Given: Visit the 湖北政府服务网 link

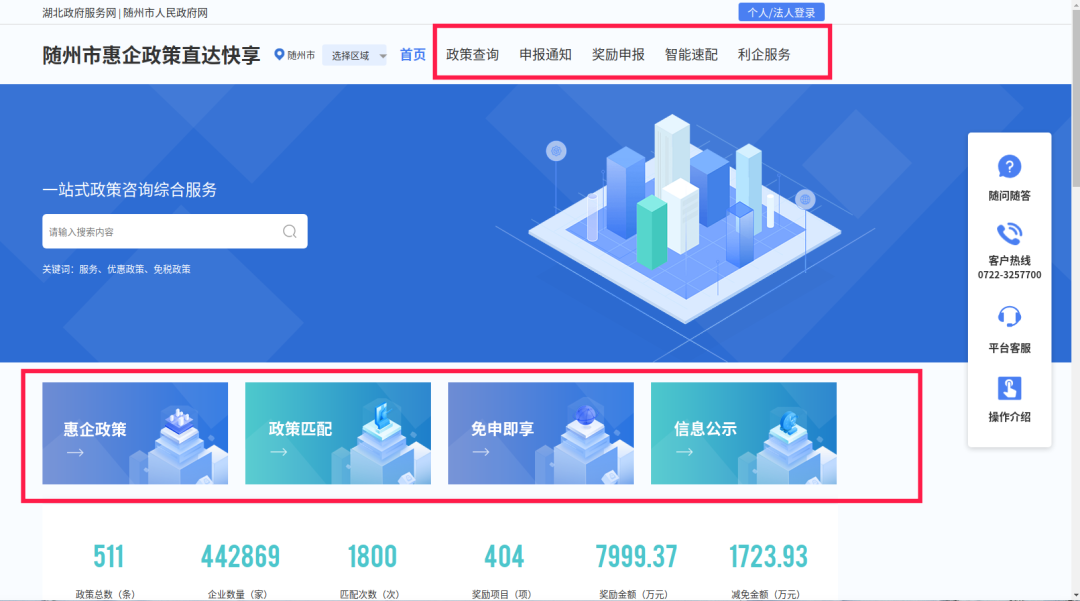Looking at the screenshot, I should pos(79,13).
